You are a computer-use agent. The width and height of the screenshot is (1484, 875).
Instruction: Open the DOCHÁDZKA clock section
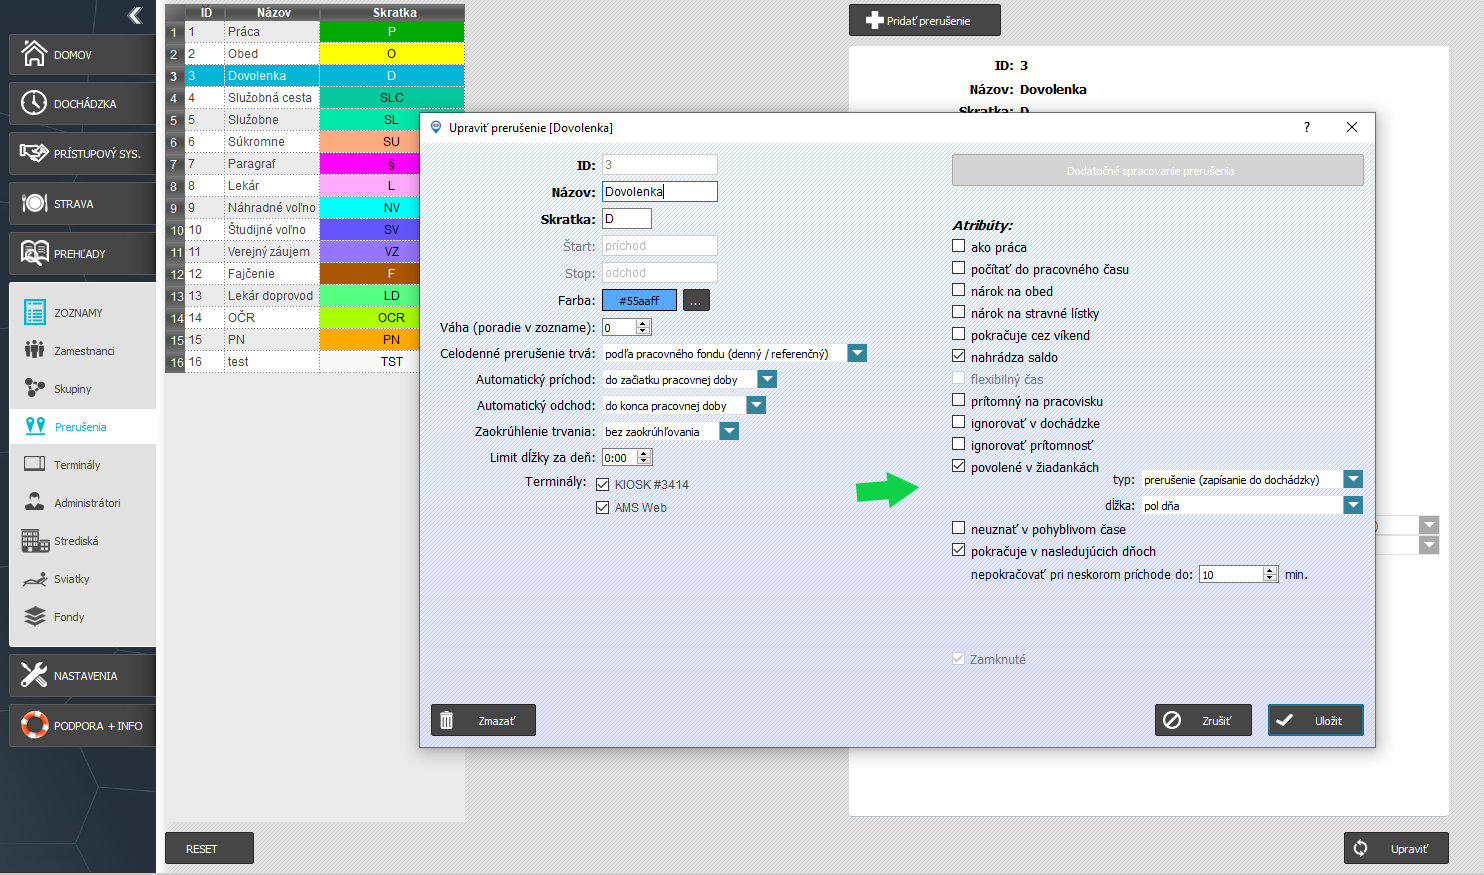click(x=82, y=104)
